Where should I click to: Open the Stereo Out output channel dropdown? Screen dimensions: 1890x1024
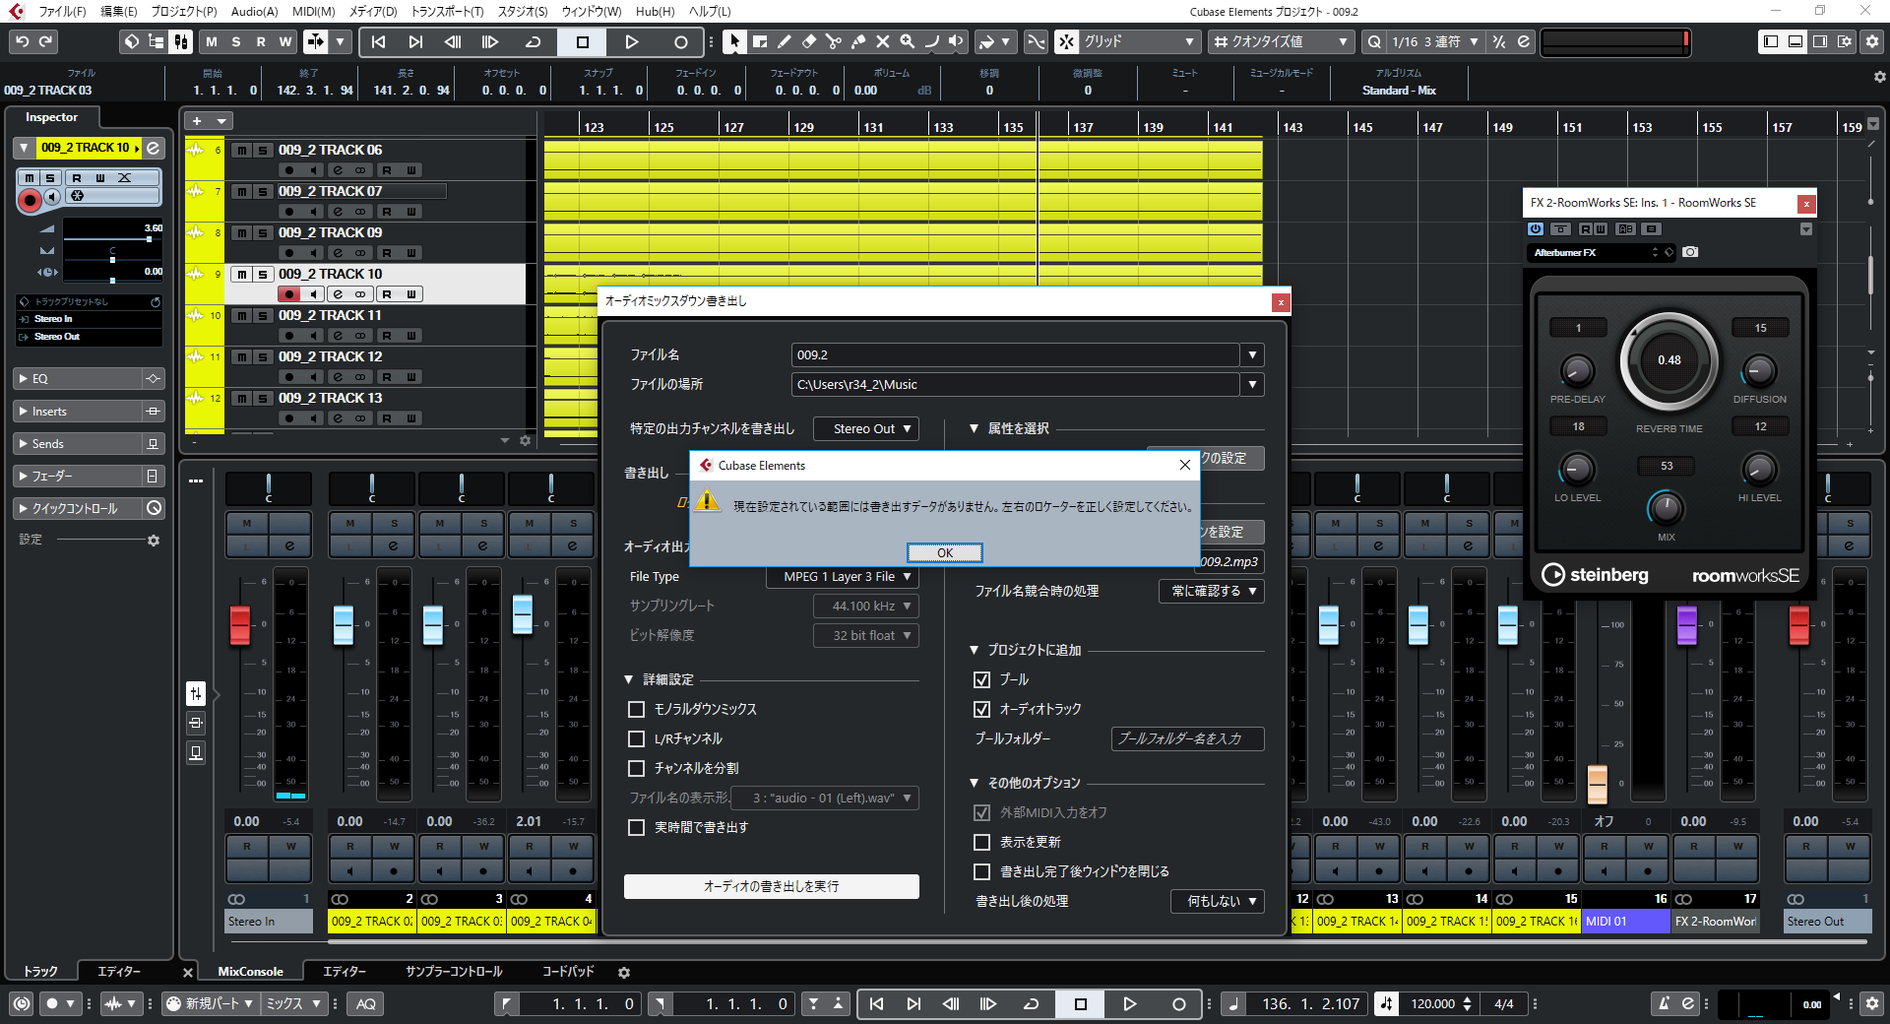coord(866,429)
